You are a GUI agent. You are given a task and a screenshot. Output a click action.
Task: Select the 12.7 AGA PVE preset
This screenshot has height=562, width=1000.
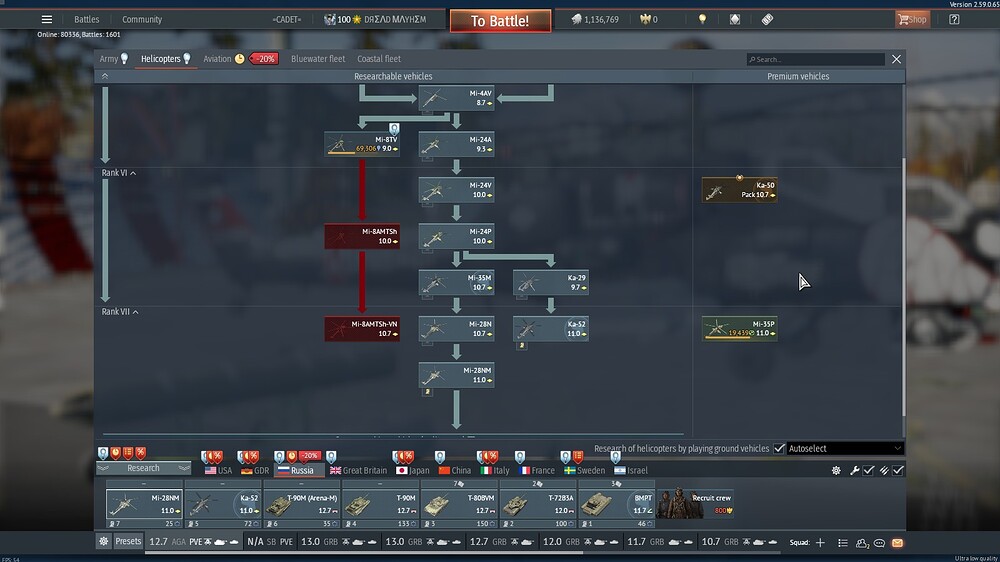193,542
